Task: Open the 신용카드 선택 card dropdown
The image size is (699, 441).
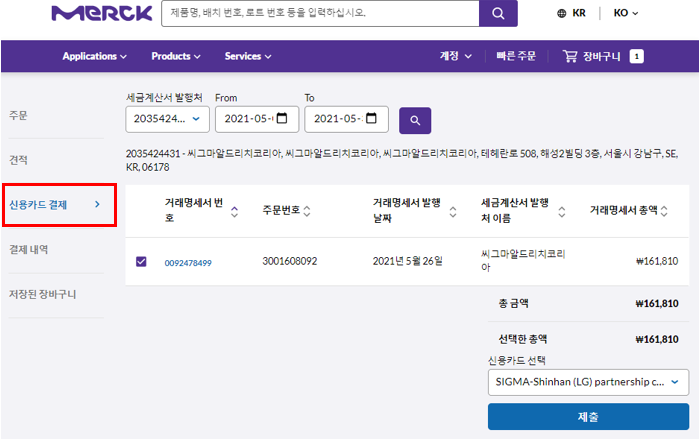Action: [x=588, y=381]
